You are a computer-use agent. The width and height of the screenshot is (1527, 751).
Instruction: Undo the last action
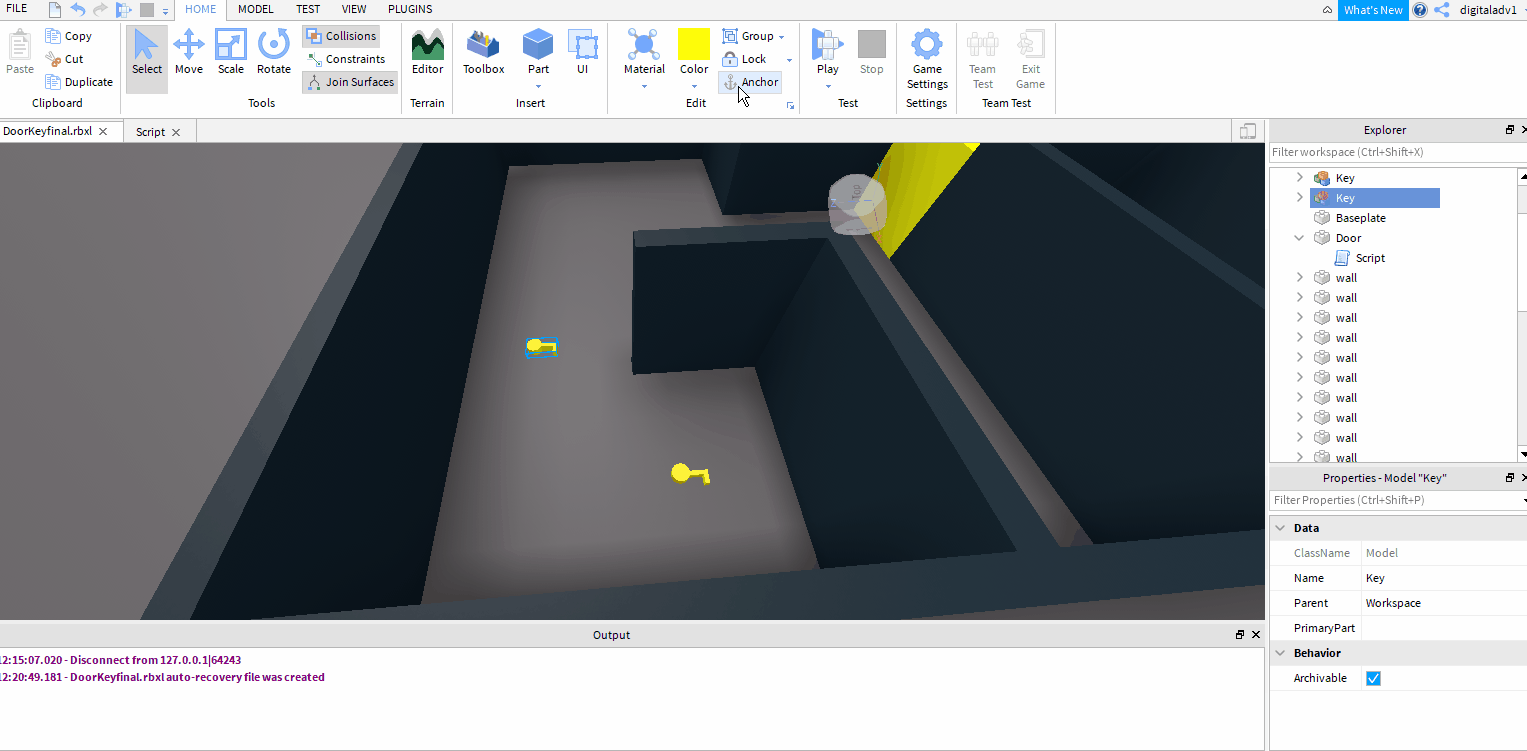pyautogui.click(x=77, y=10)
